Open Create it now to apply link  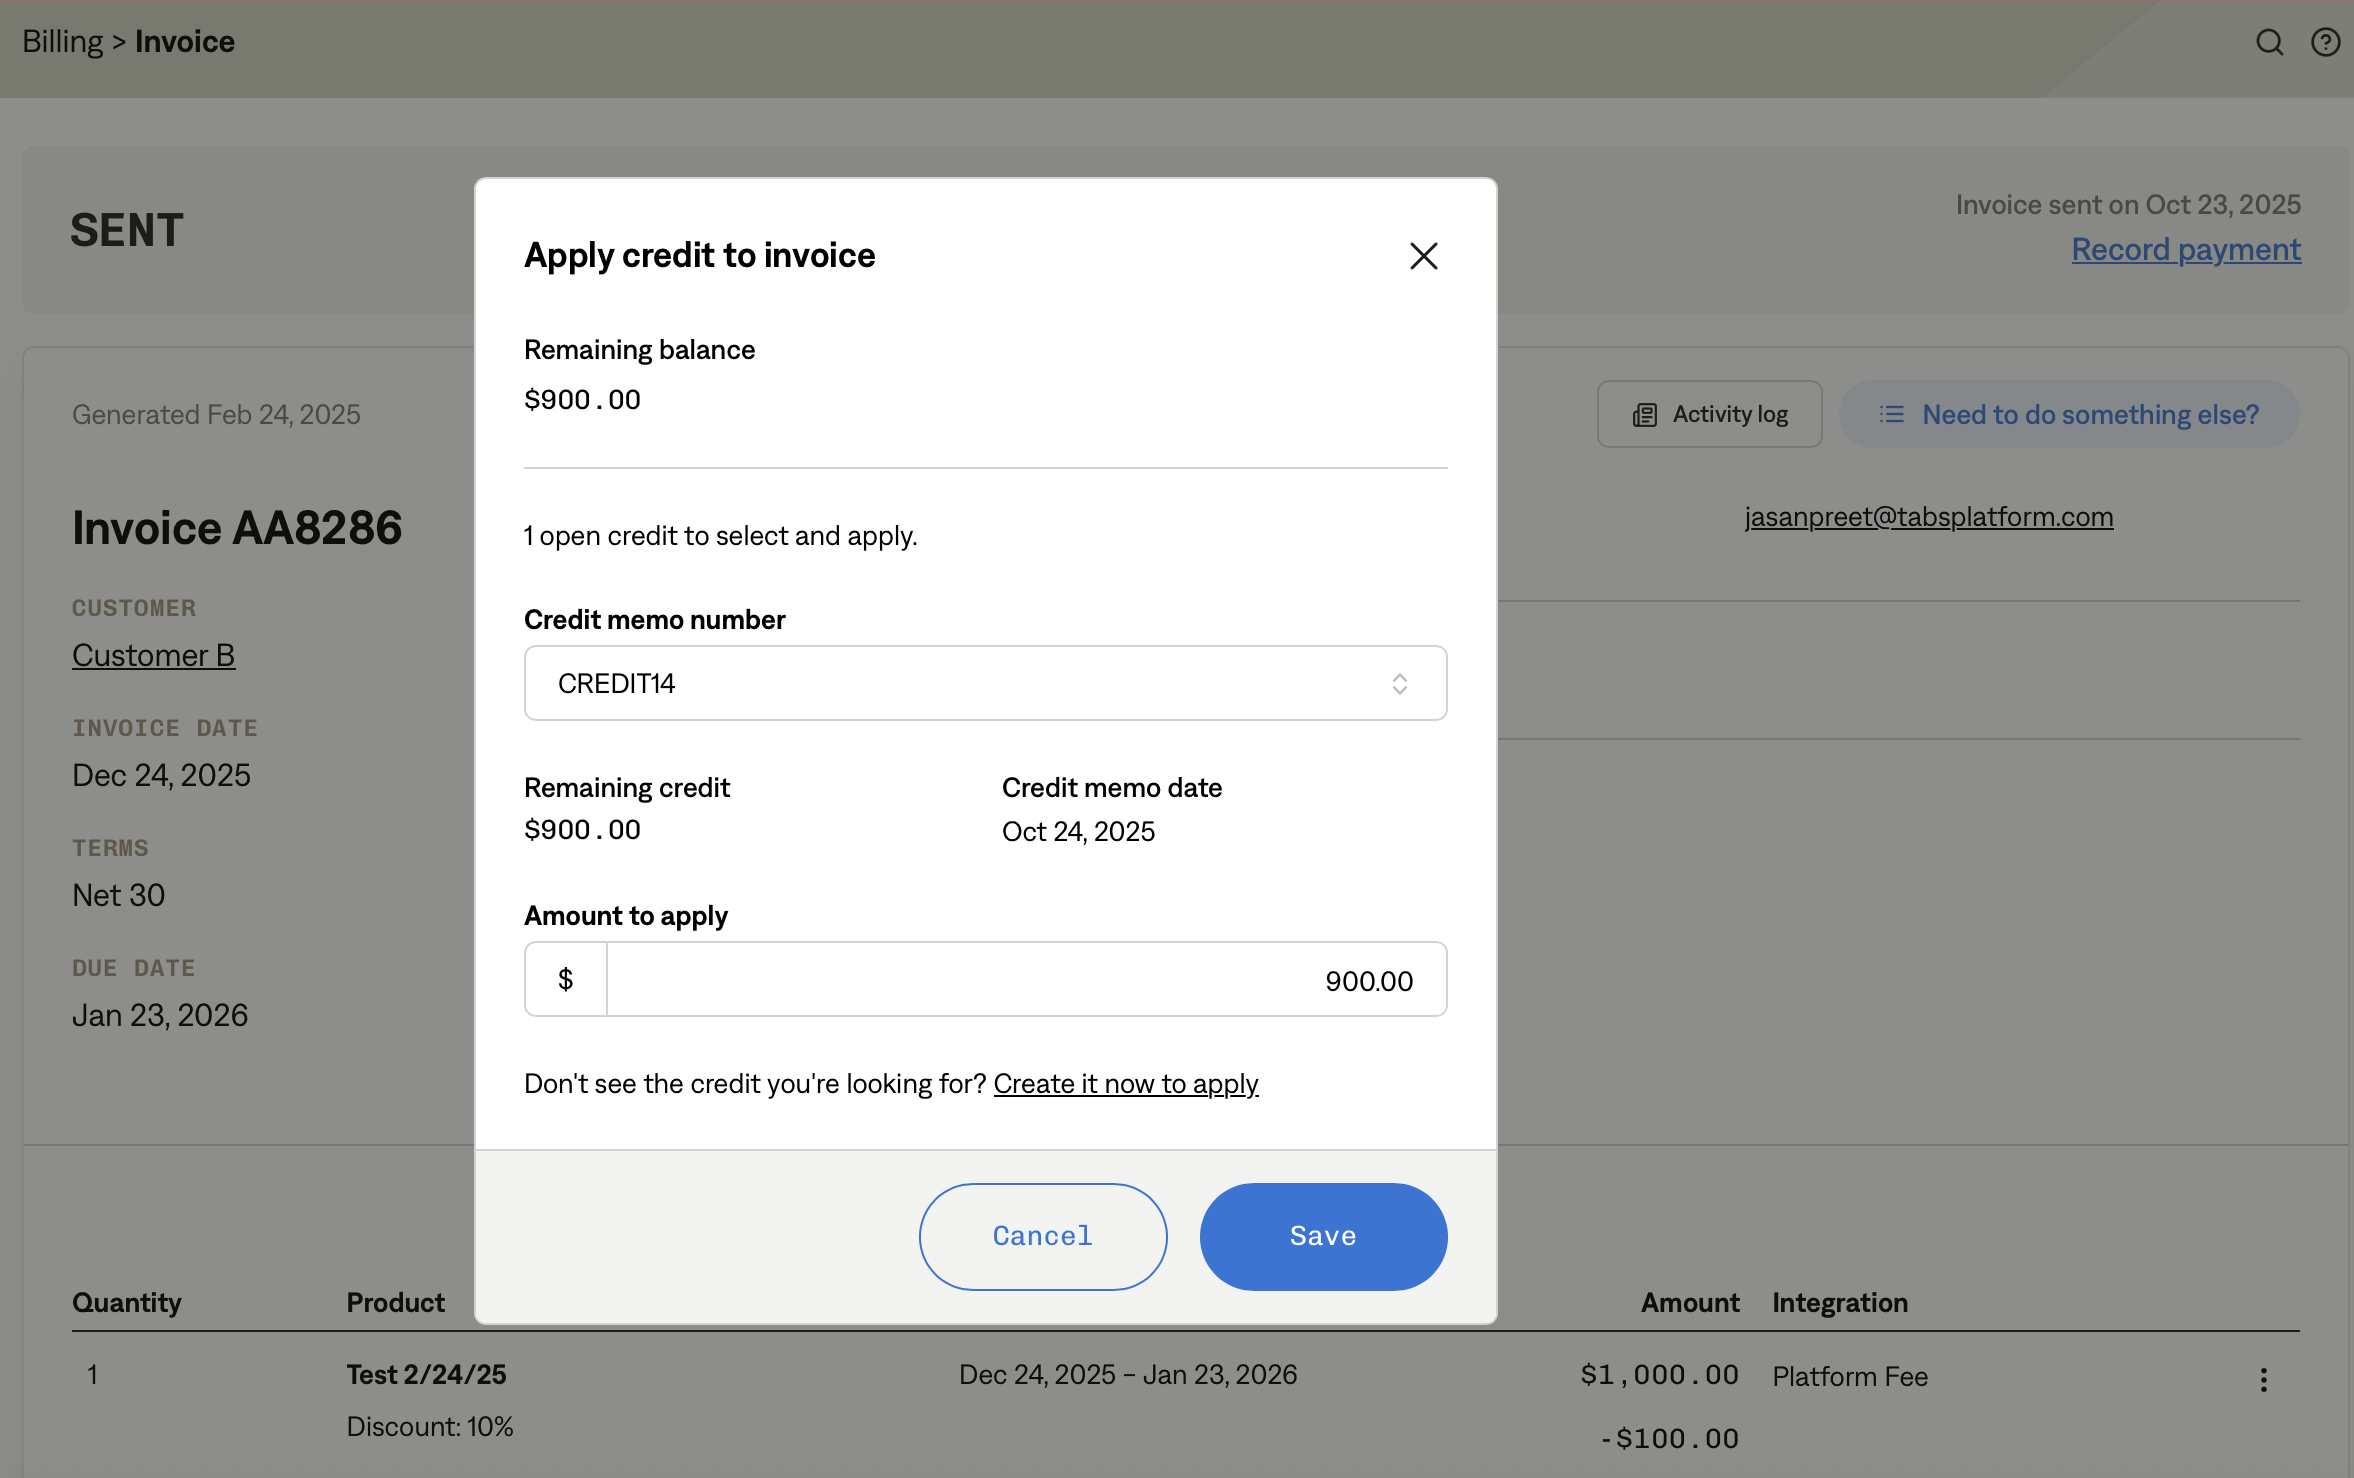coord(1125,1084)
